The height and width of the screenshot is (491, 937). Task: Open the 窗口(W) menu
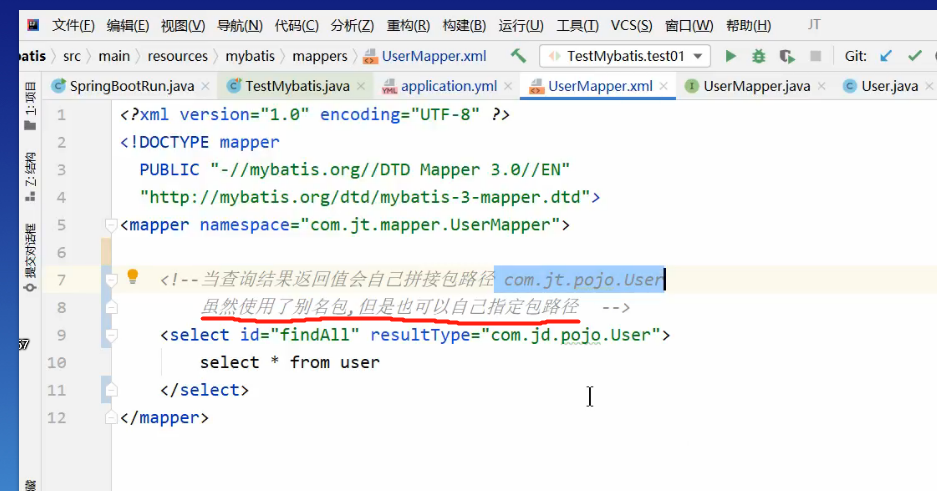click(689, 26)
